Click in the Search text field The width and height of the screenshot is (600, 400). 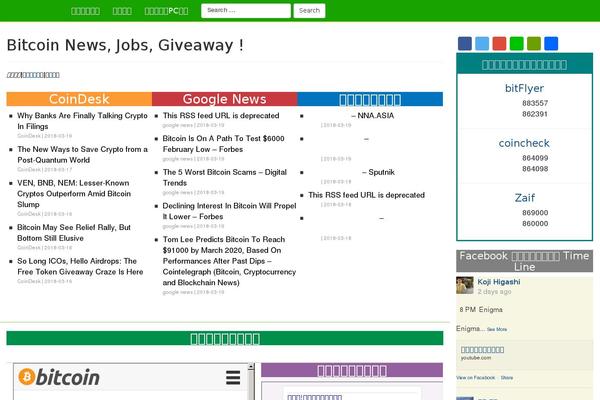(x=246, y=11)
